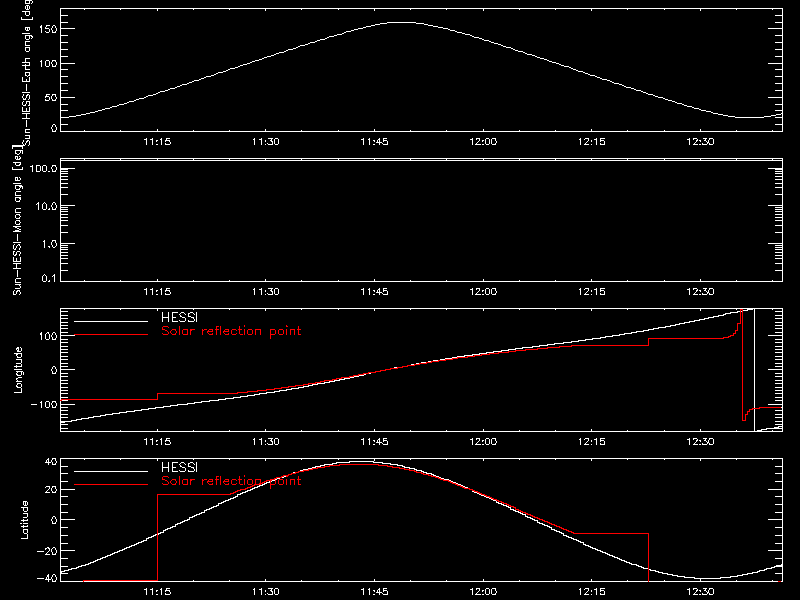The height and width of the screenshot is (600, 800).
Task: Click white HESSI legend line in Longitude panel
Action: point(111,321)
